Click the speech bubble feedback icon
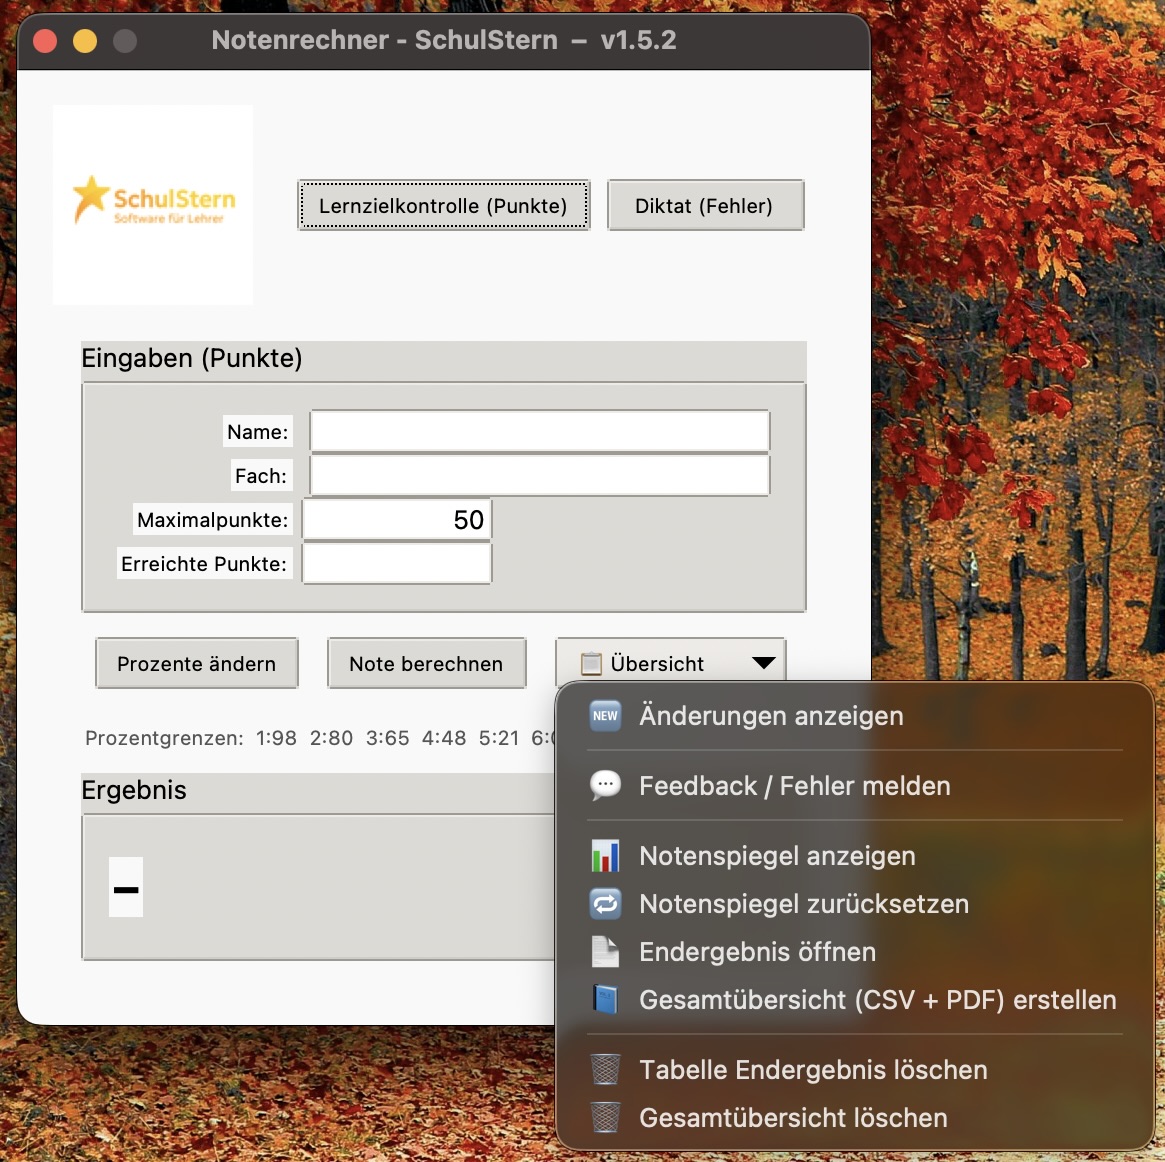The image size is (1165, 1162). [x=605, y=786]
